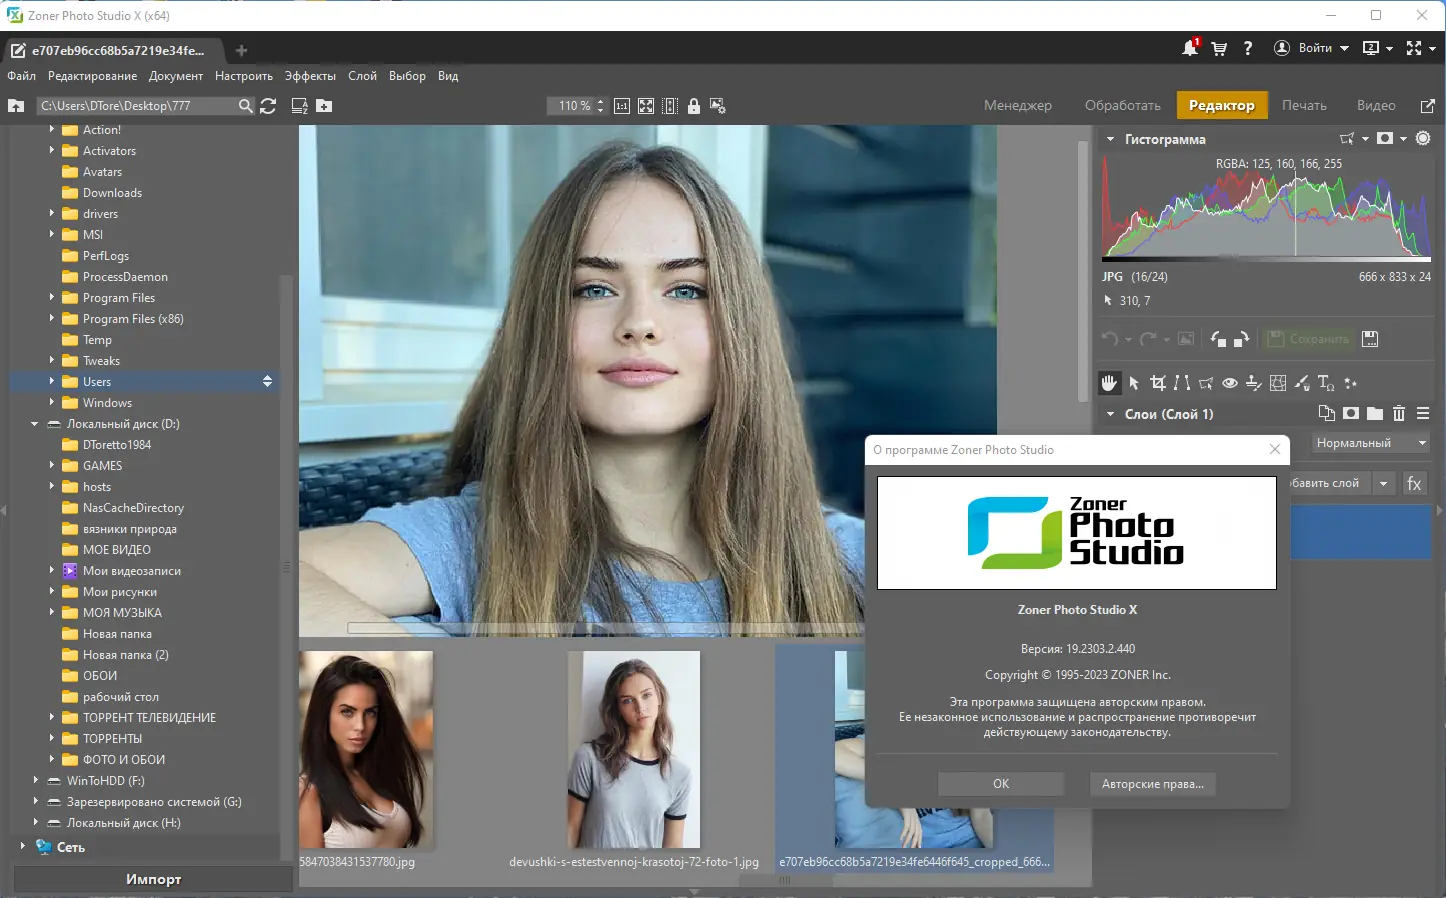Select the 5847038431537780.jpg thumbnail
The width and height of the screenshot is (1446, 898).
tap(366, 750)
